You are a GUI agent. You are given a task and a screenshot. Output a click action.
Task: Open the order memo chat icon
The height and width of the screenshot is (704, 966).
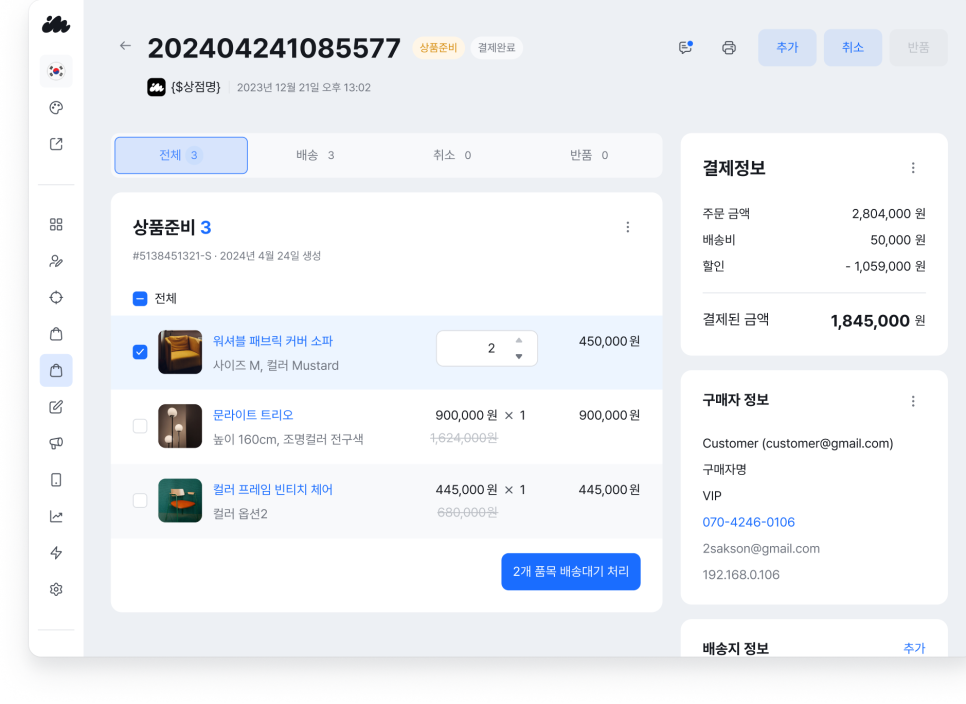[x=686, y=47]
